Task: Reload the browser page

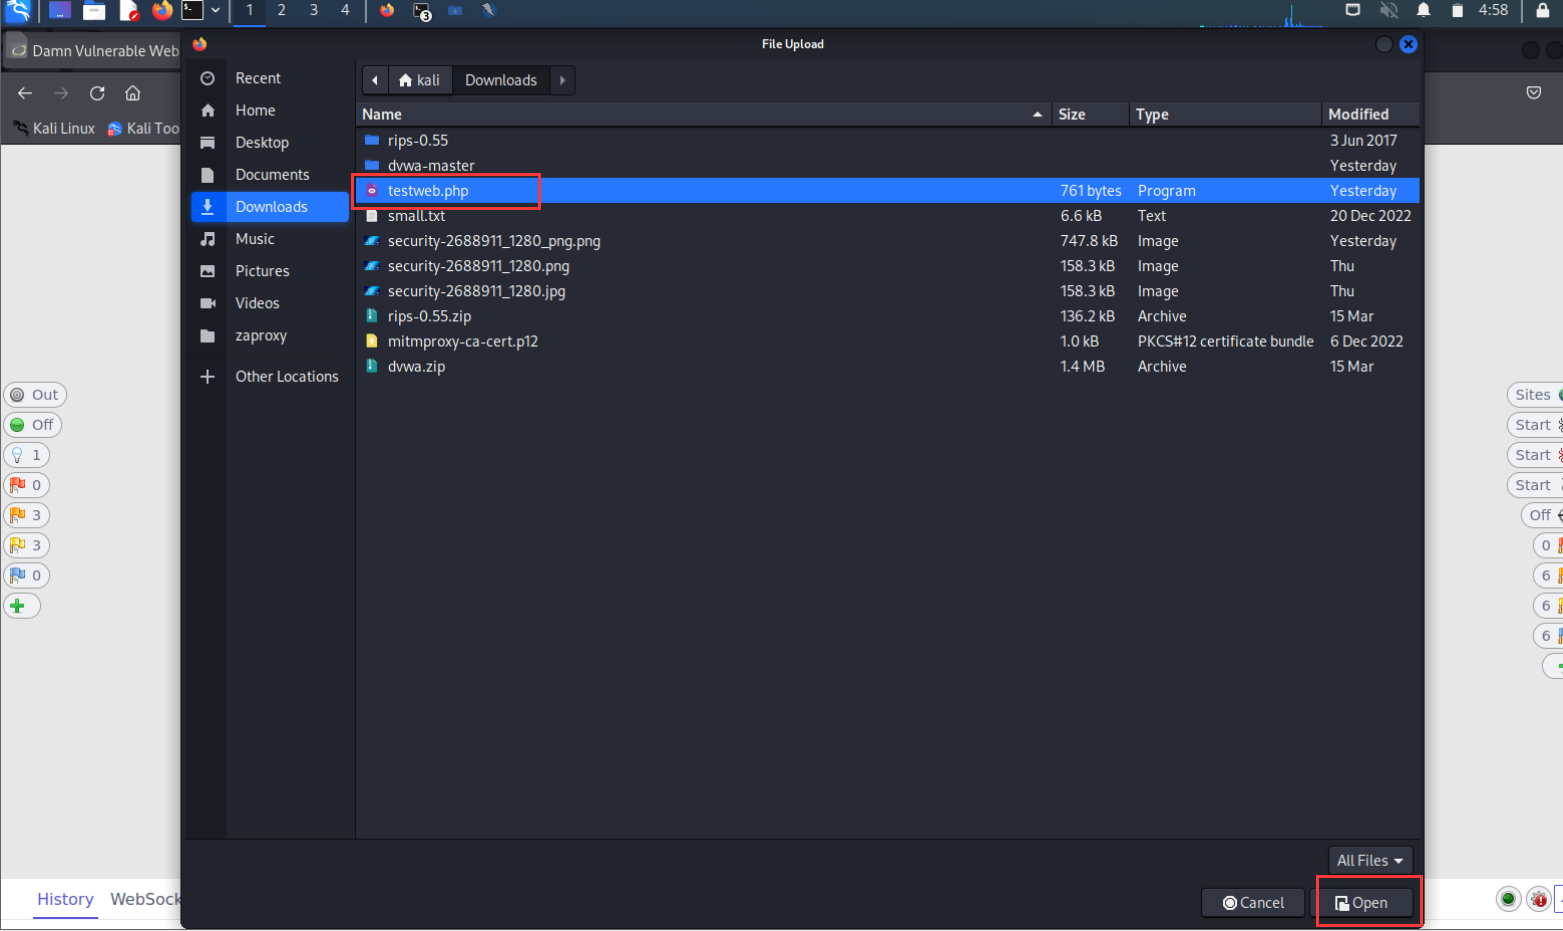Action: point(97,93)
